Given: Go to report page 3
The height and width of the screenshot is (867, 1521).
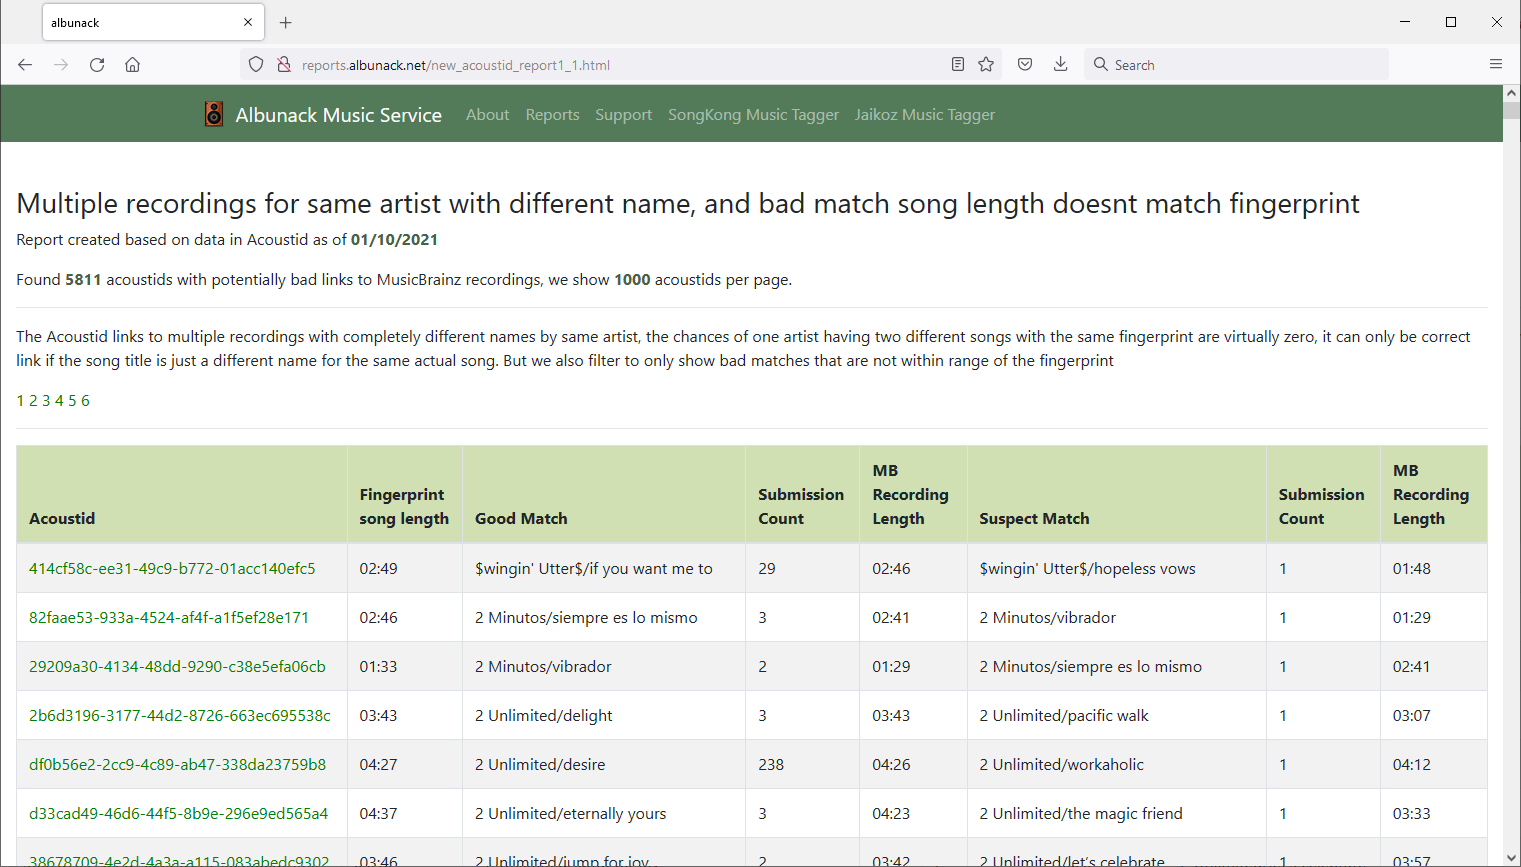Looking at the screenshot, I should pyautogui.click(x=46, y=400).
